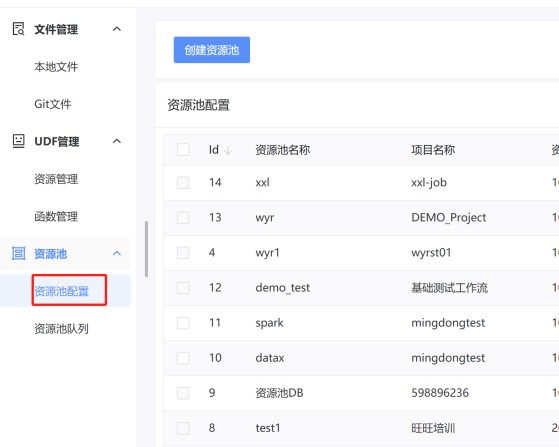Check the test1 row checkbox
The height and width of the screenshot is (447, 559).
(x=183, y=428)
